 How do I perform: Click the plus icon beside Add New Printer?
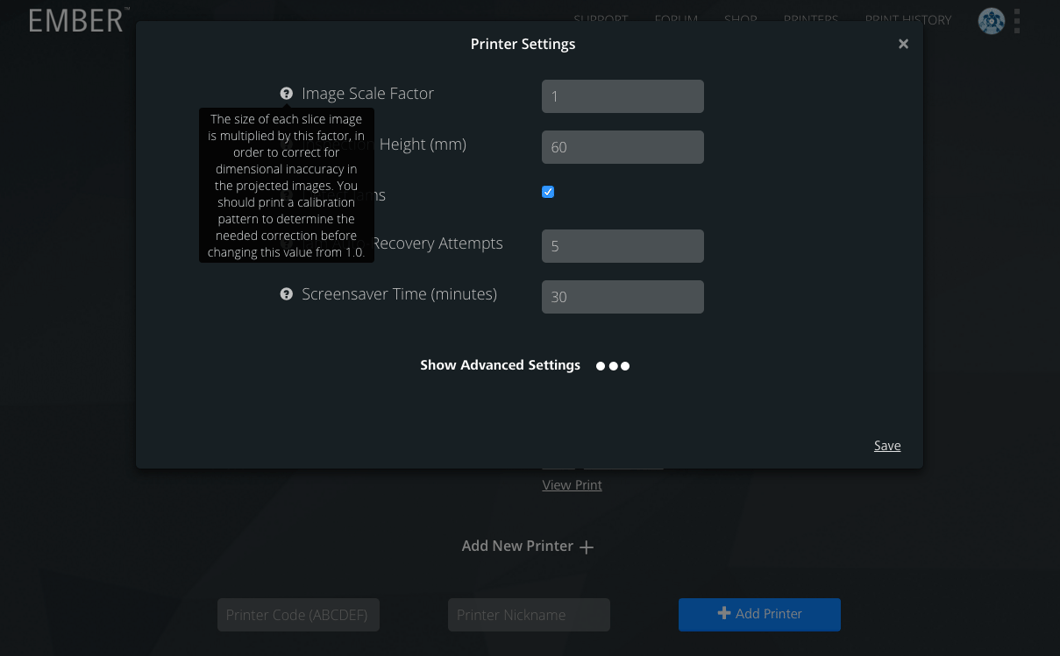pyautogui.click(x=587, y=547)
